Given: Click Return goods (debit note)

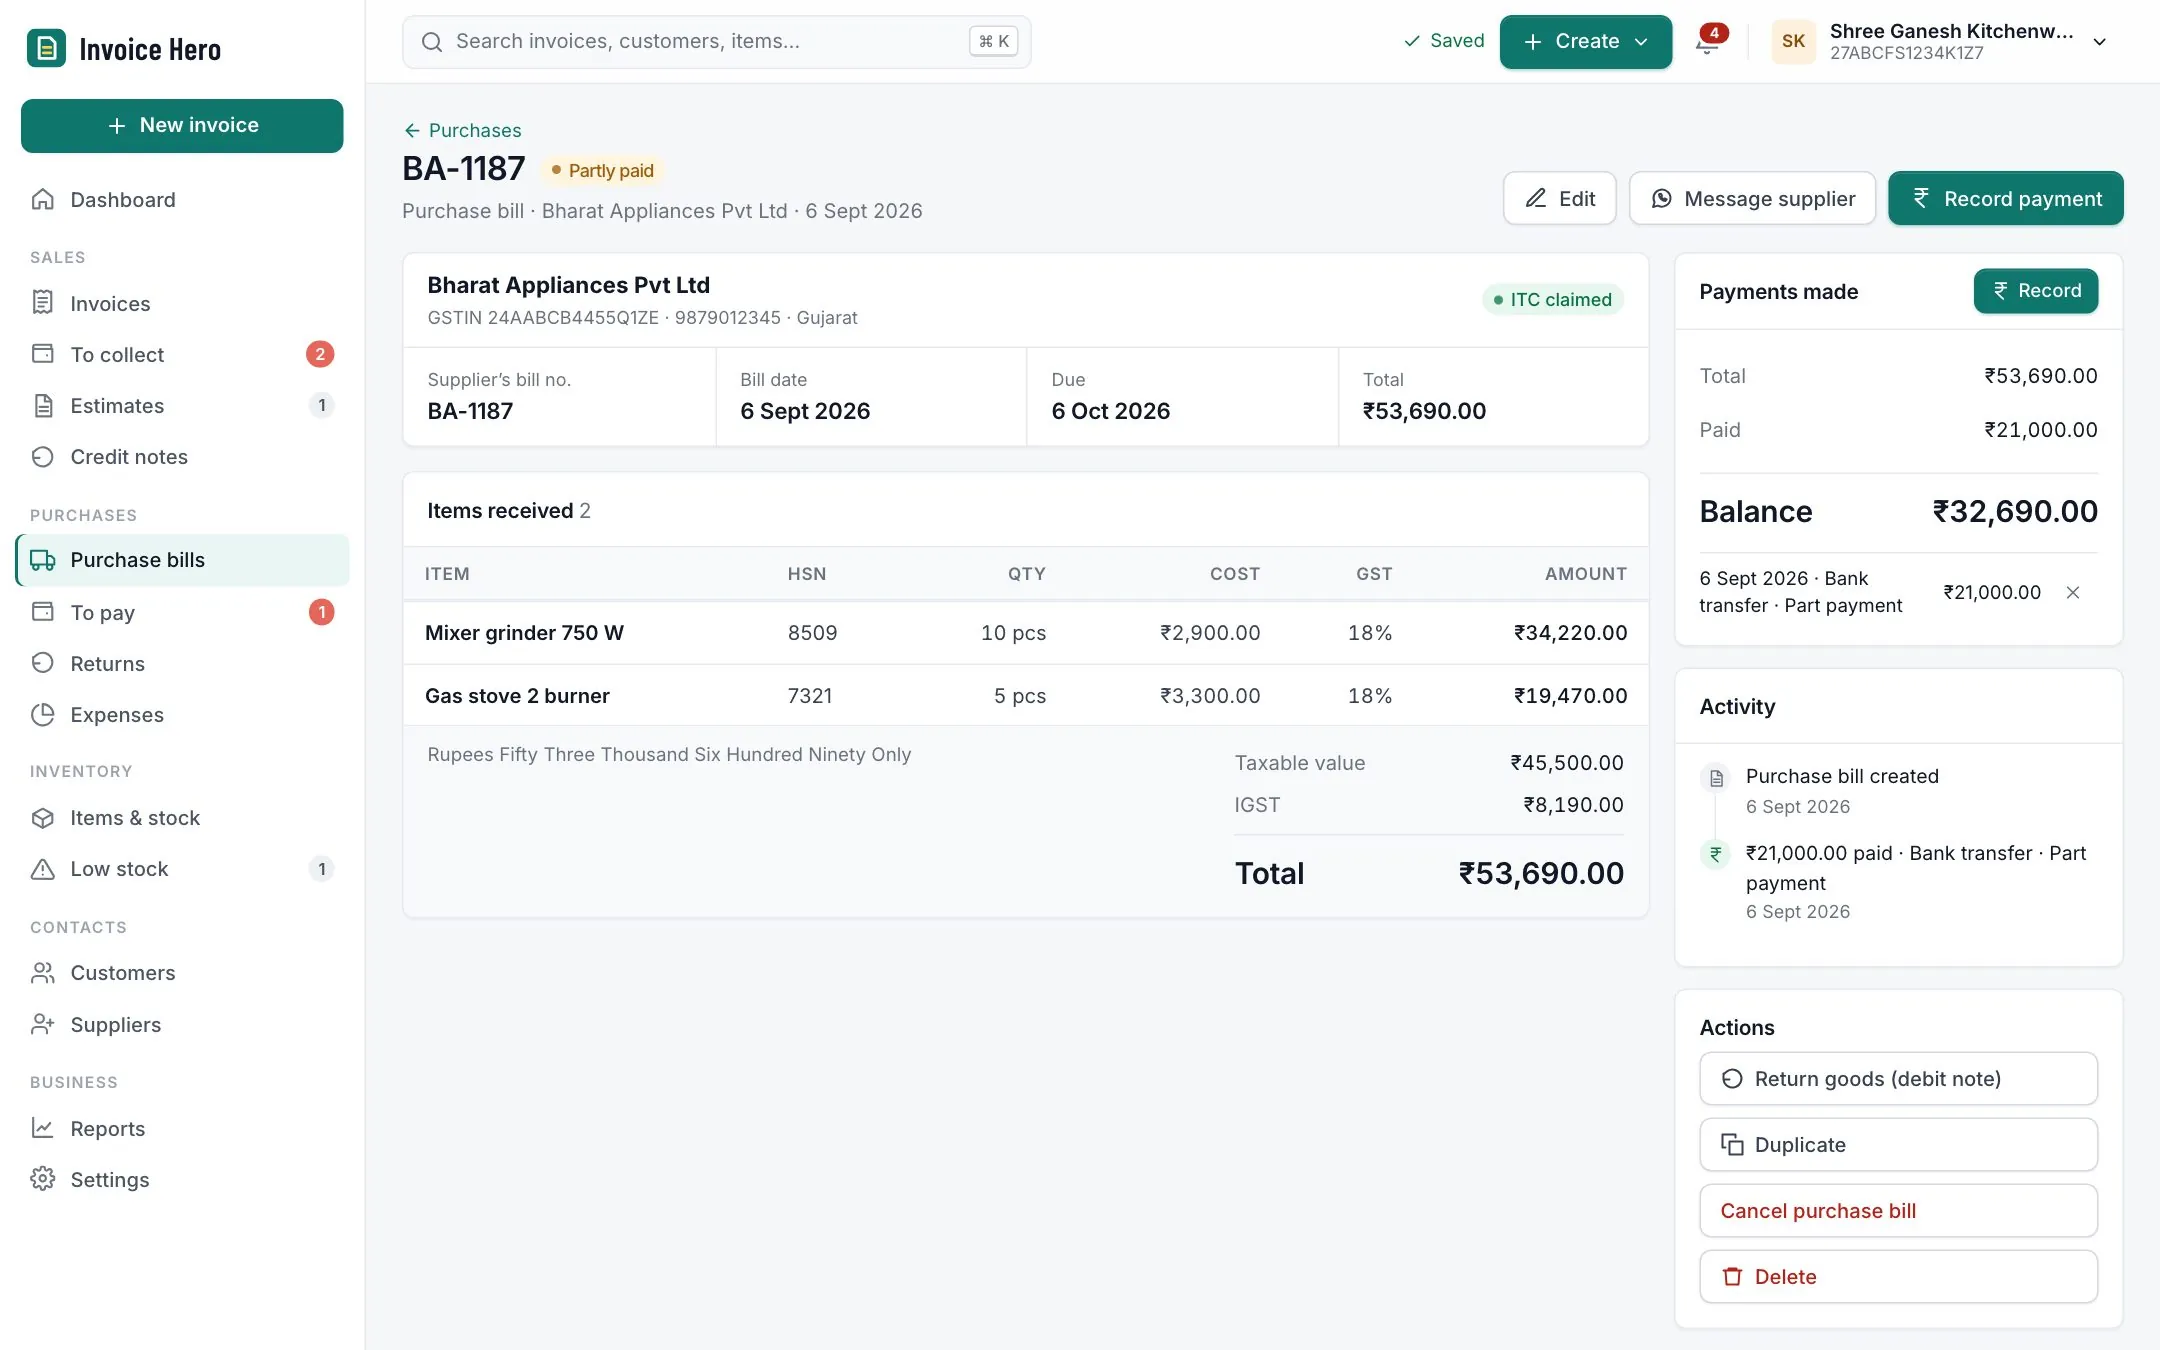Looking at the screenshot, I should 1898,1078.
